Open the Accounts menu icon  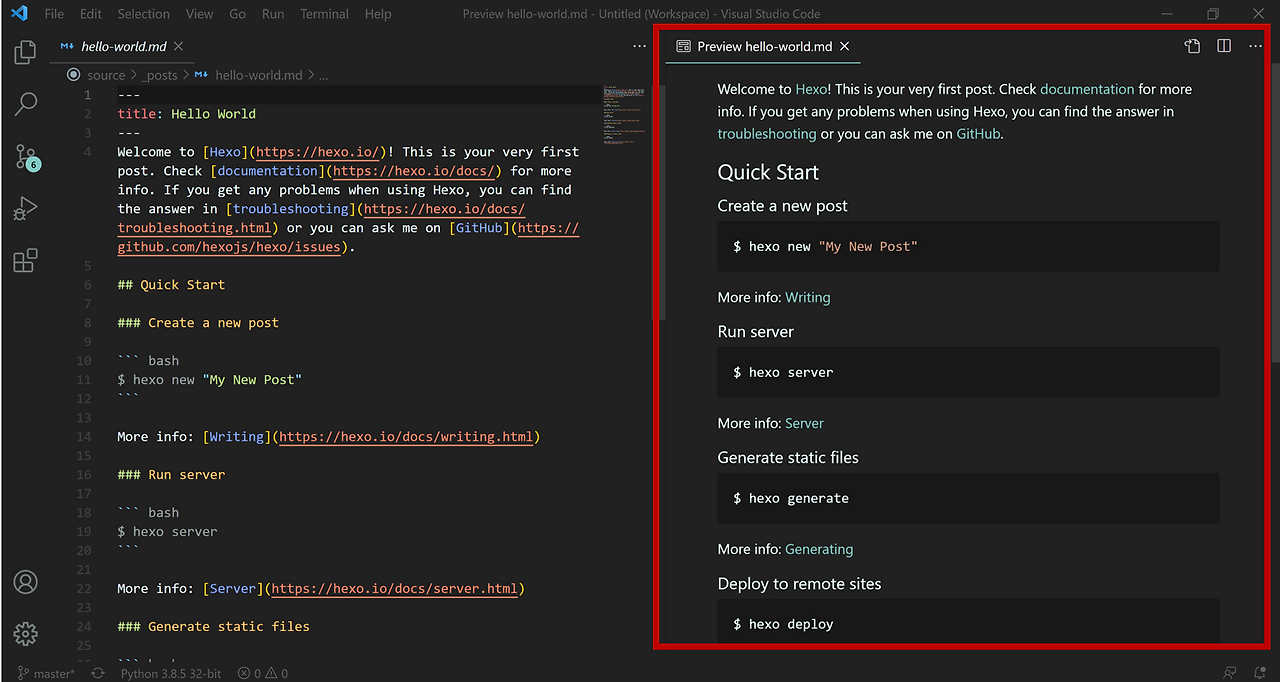pos(26,582)
